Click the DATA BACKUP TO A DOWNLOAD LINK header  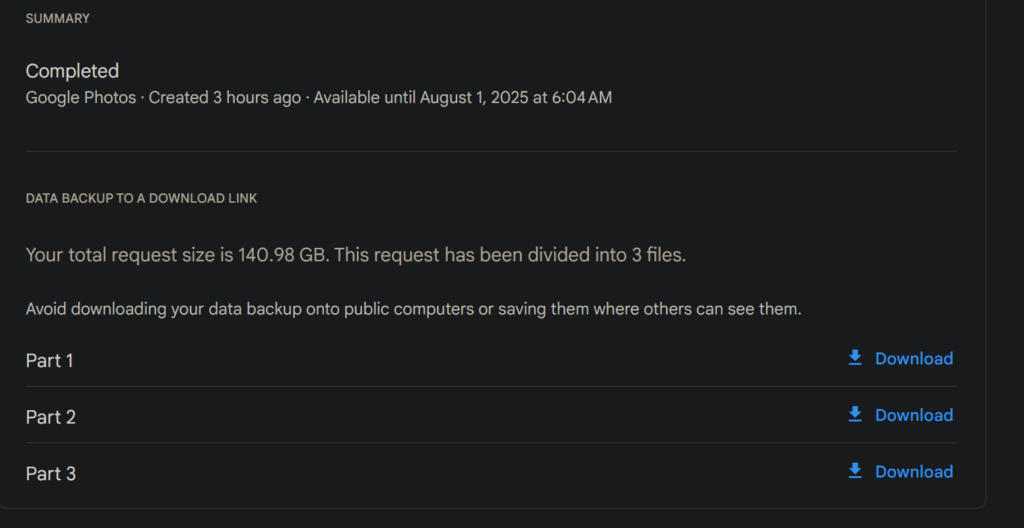(141, 199)
